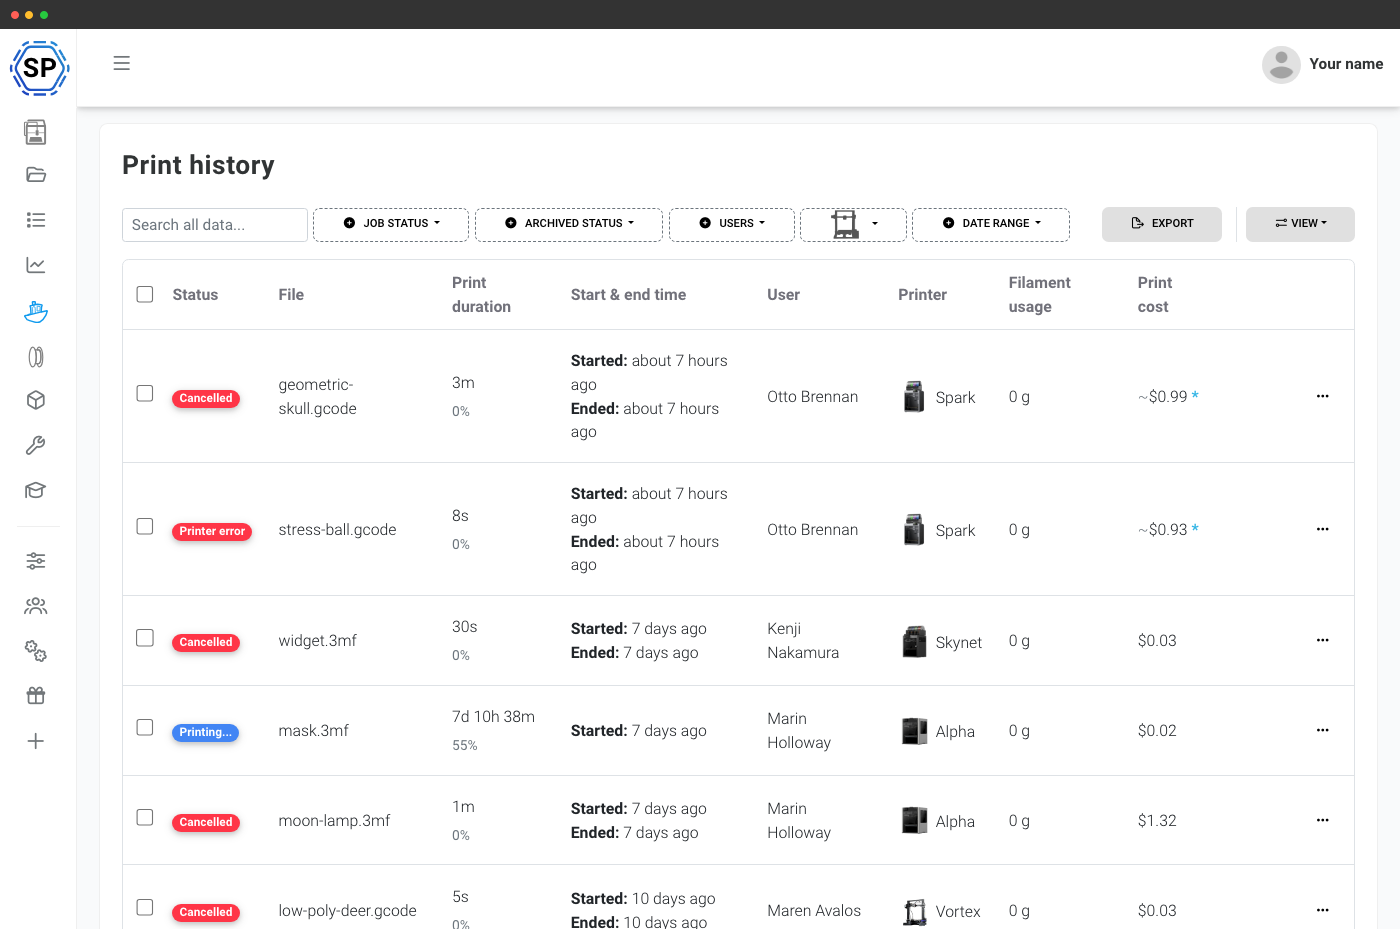1400x929 pixels.
Task: Open the Printers page from sidebar
Action: [x=36, y=132]
